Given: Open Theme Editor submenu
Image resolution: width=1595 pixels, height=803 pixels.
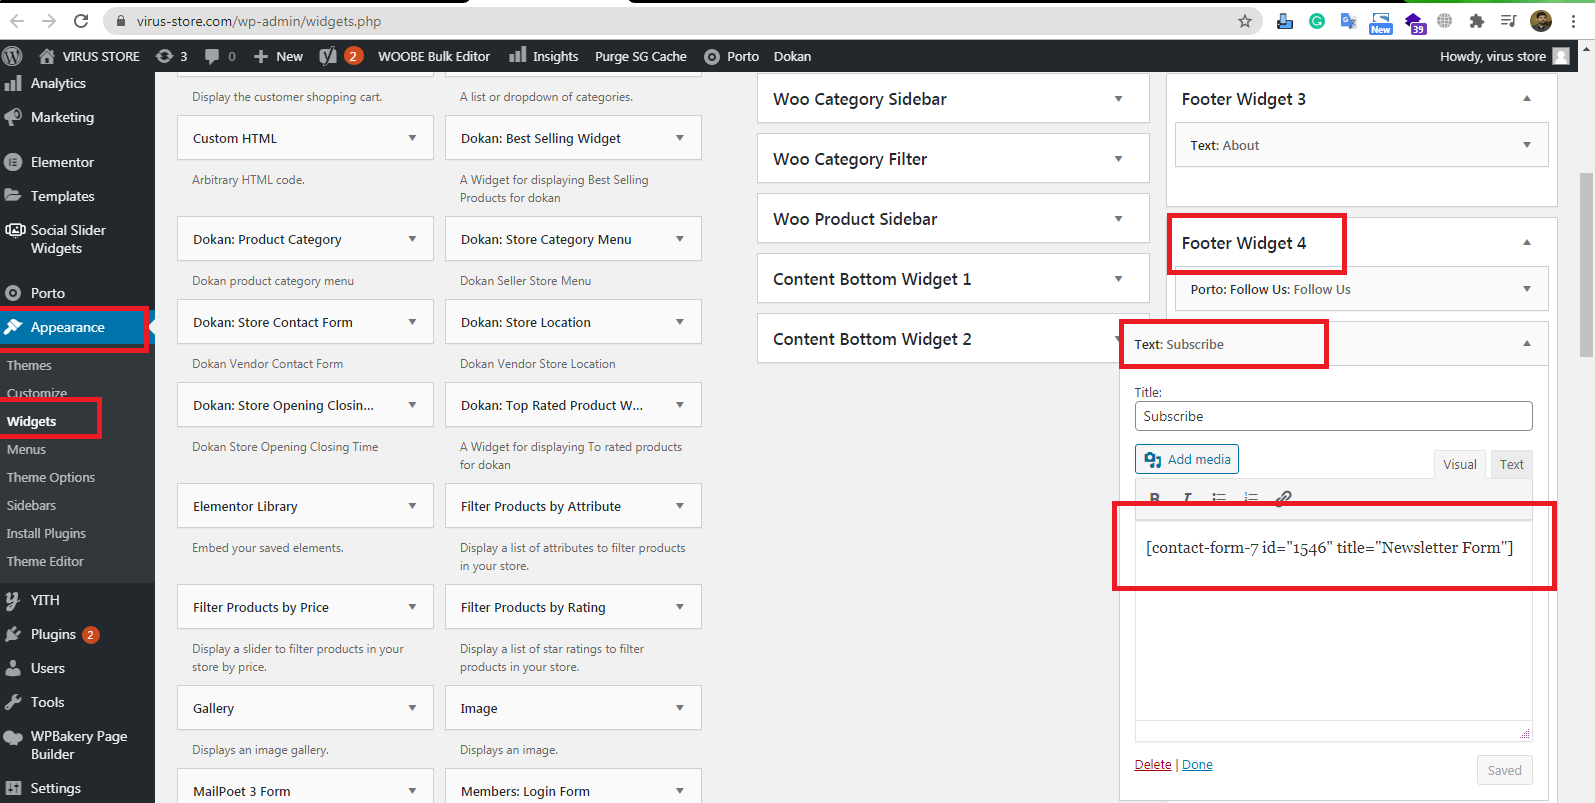Looking at the screenshot, I should [45, 561].
